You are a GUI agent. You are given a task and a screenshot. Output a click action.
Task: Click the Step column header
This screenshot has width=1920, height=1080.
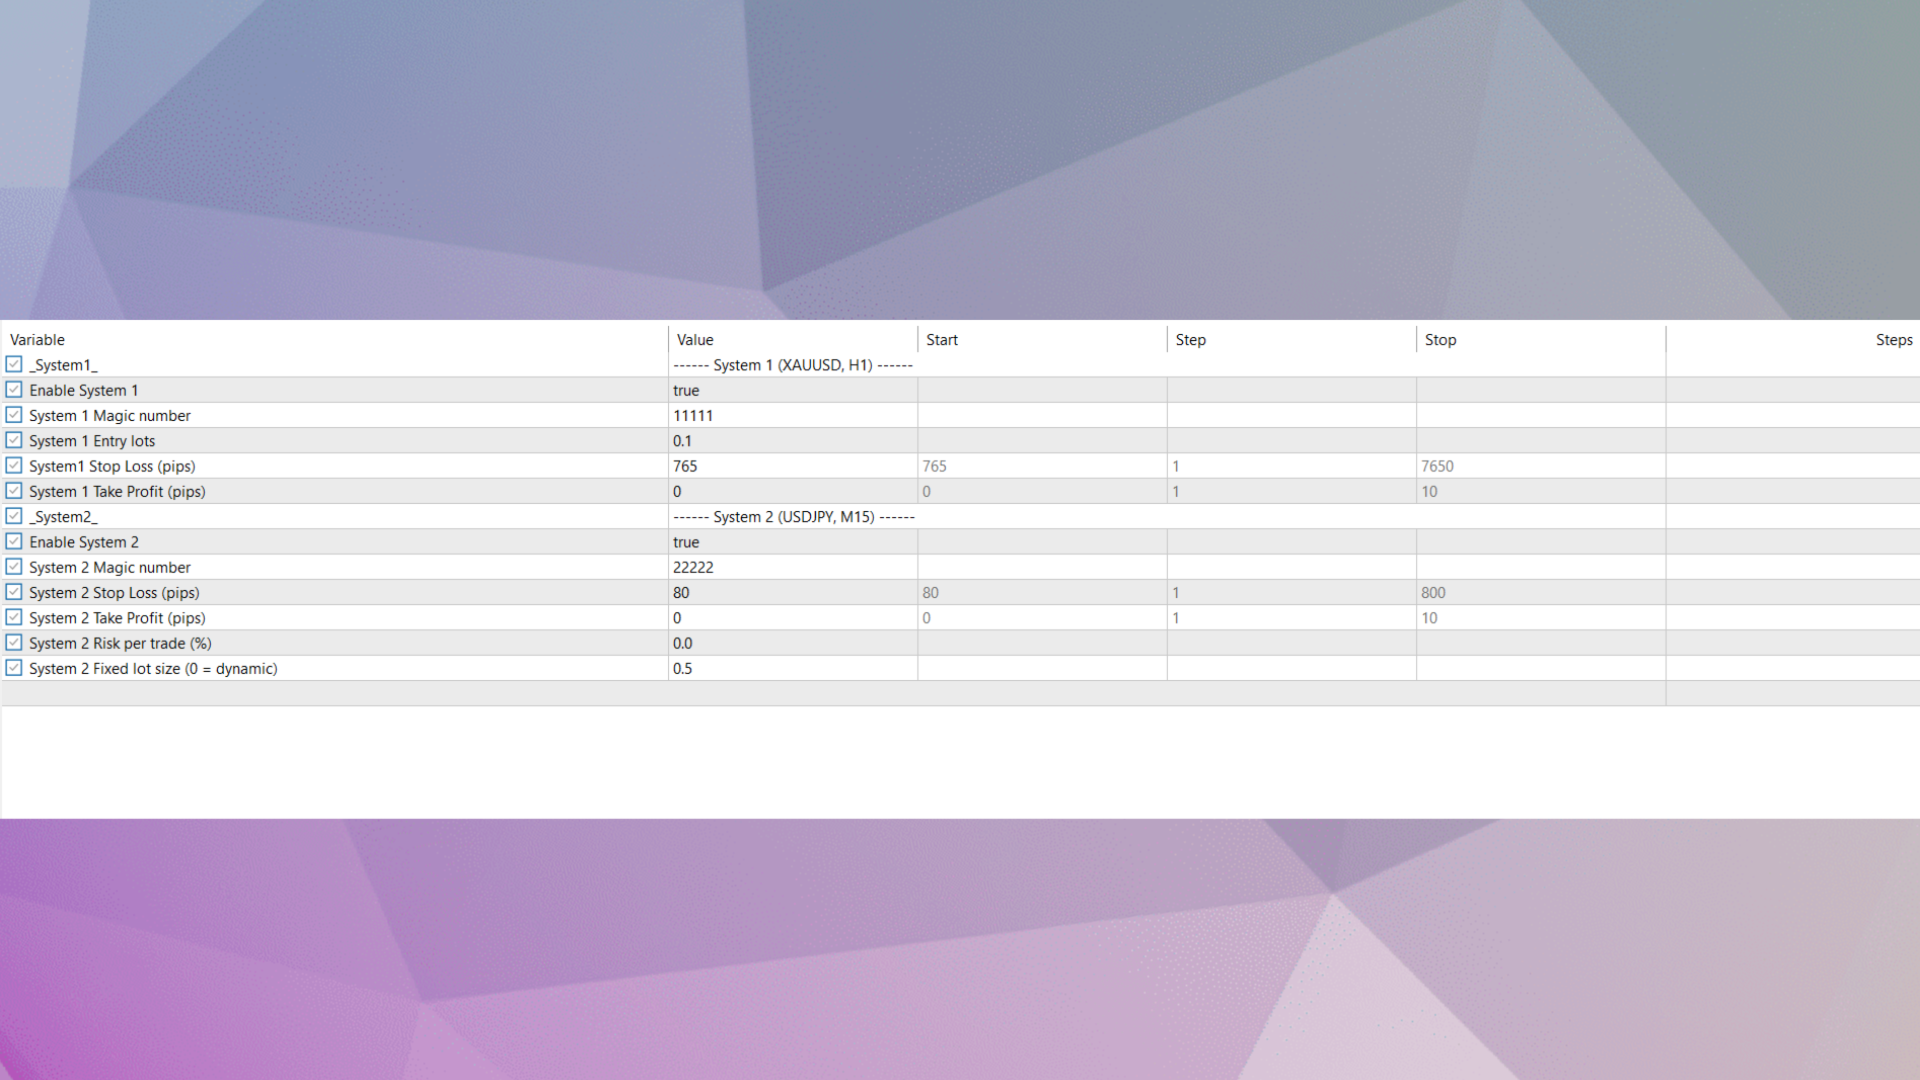1291,340
